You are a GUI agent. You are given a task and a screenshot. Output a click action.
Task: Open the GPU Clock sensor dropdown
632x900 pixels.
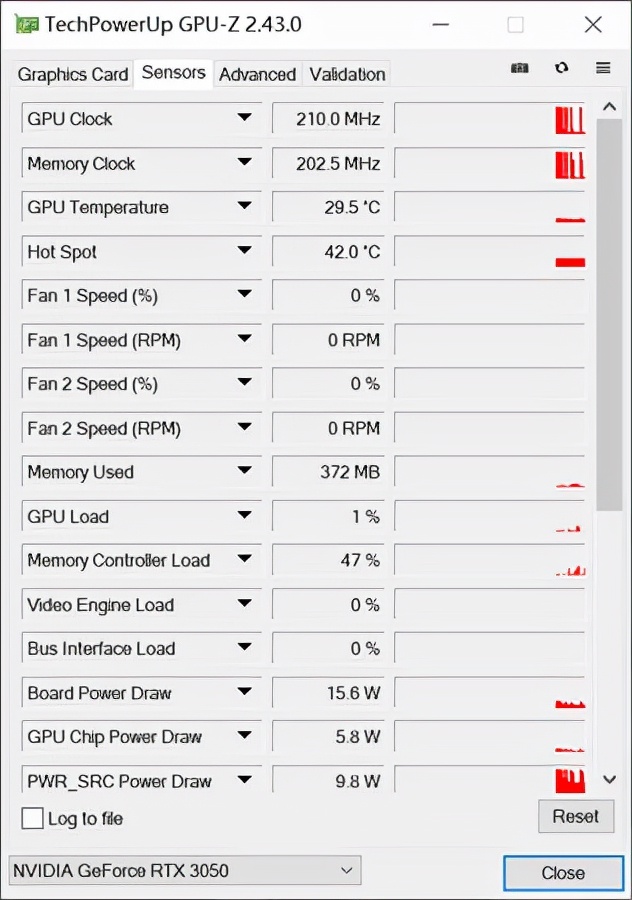pyautogui.click(x=244, y=119)
